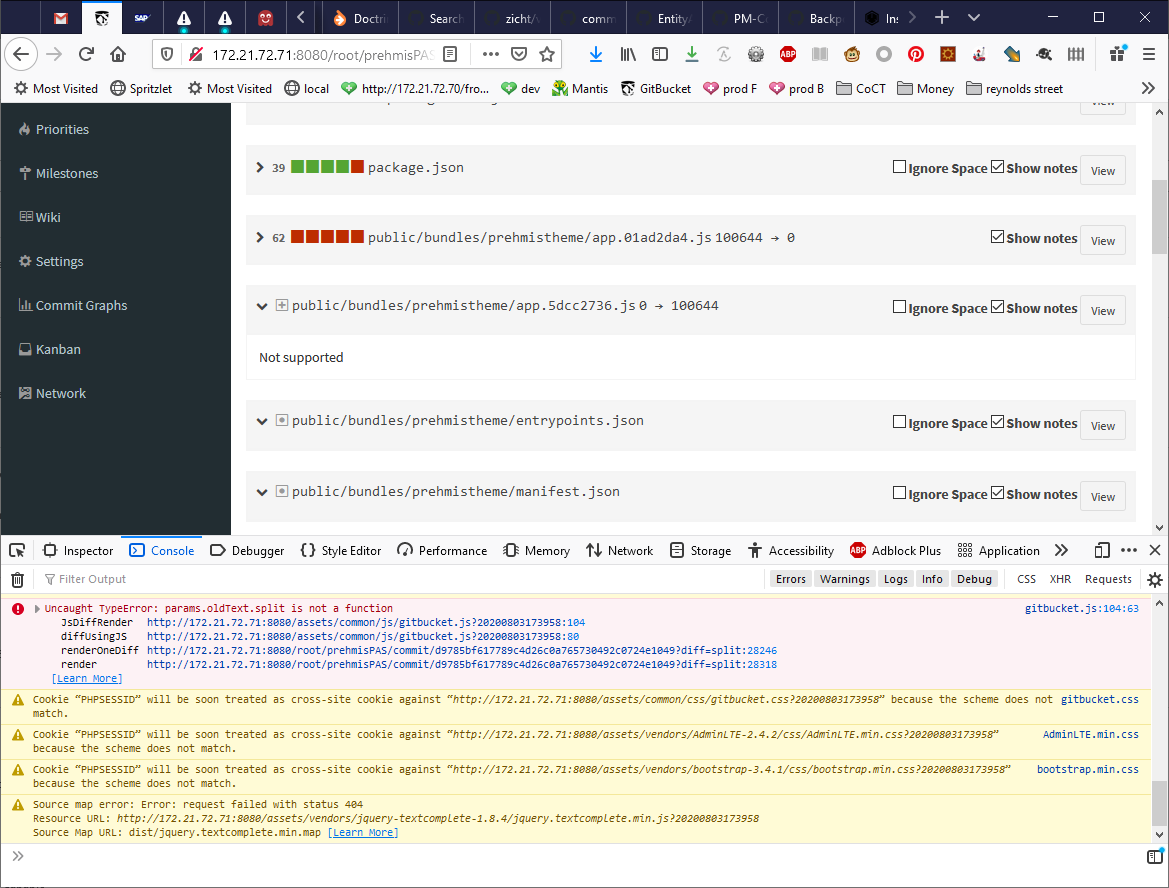Enable Ignore Space for entrypoints.json
The height and width of the screenshot is (888, 1169).
point(899,422)
